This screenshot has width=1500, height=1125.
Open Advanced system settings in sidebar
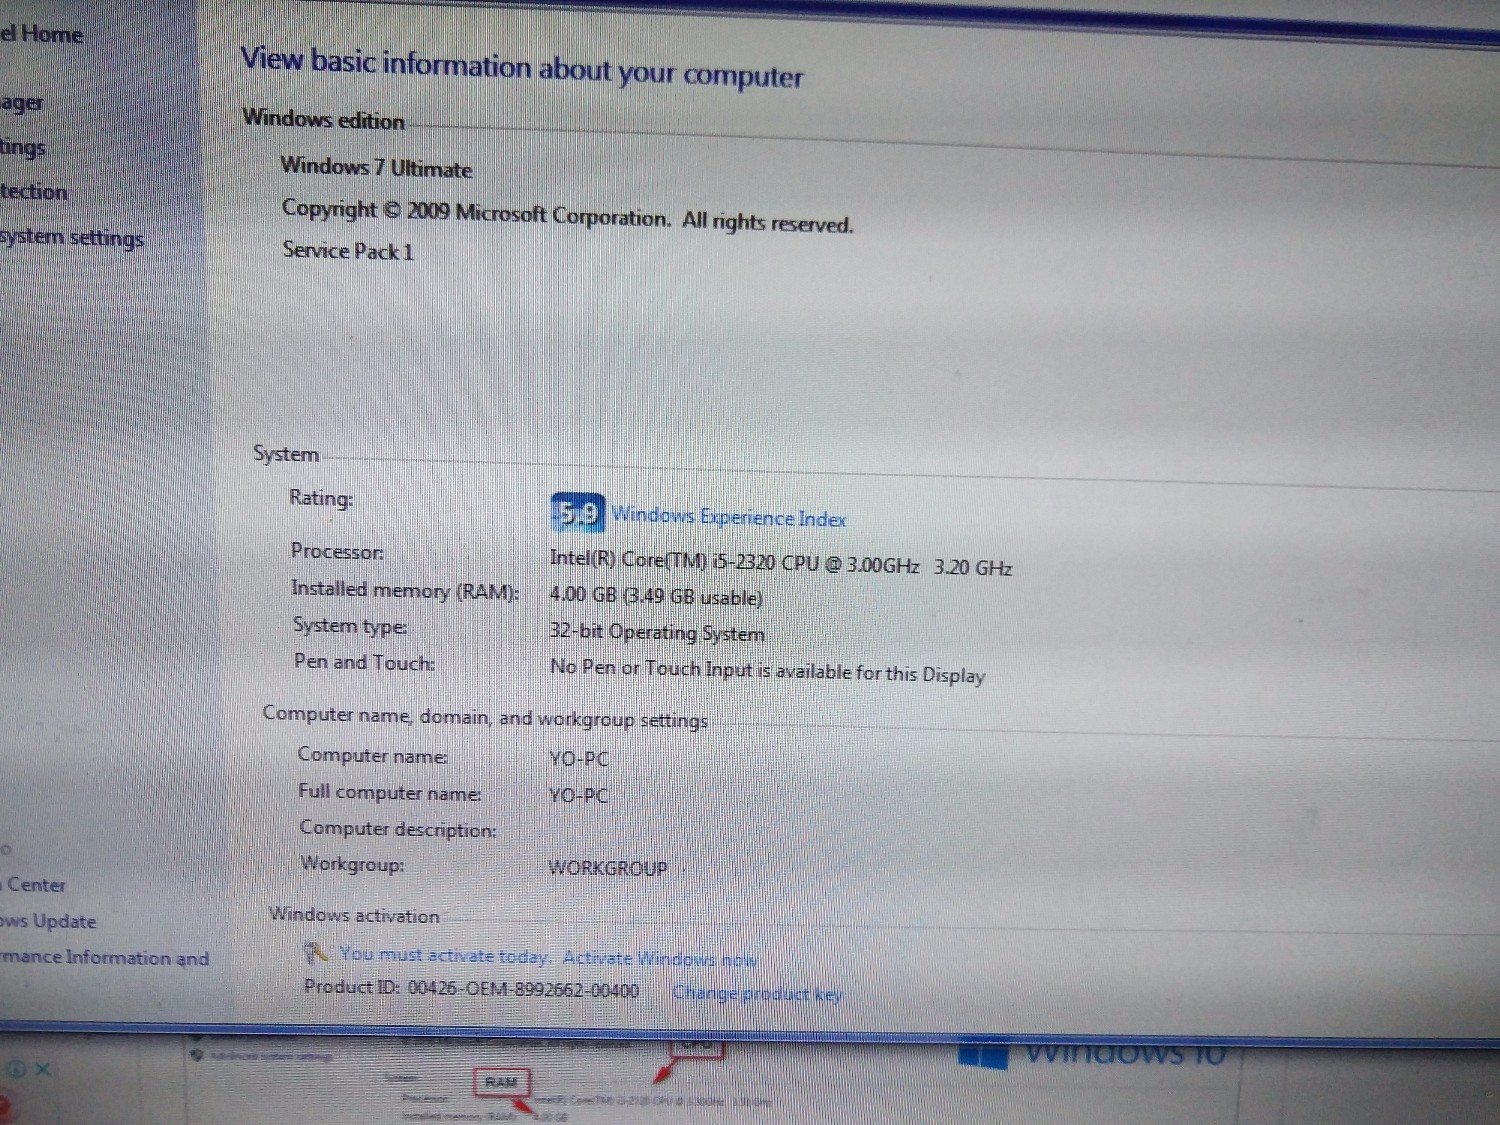point(71,237)
